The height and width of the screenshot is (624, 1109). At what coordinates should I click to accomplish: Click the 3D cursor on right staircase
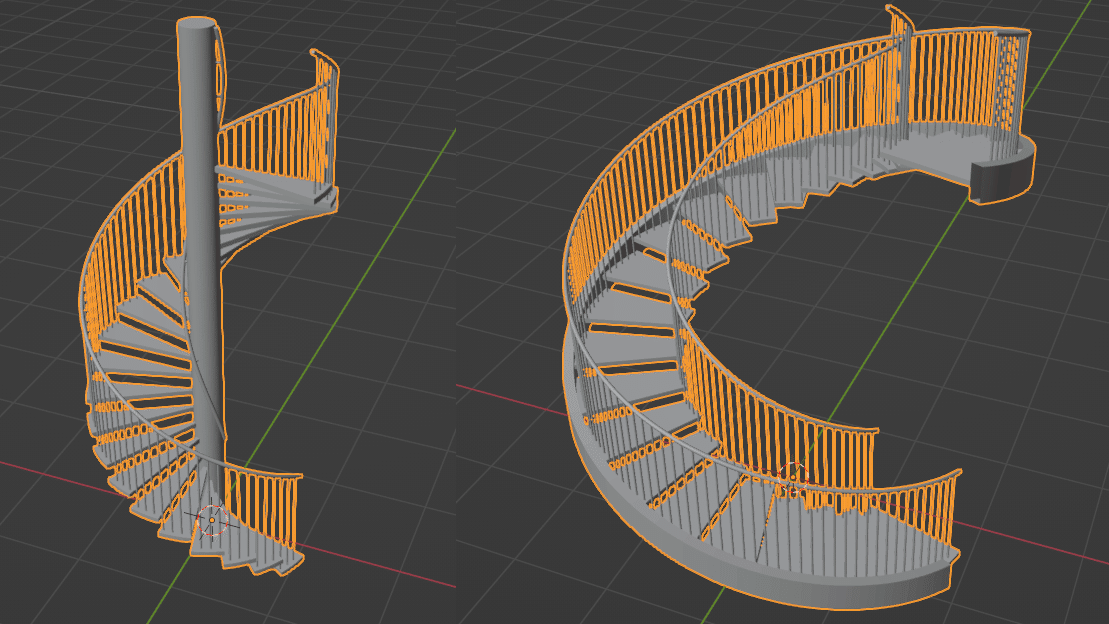(x=794, y=480)
